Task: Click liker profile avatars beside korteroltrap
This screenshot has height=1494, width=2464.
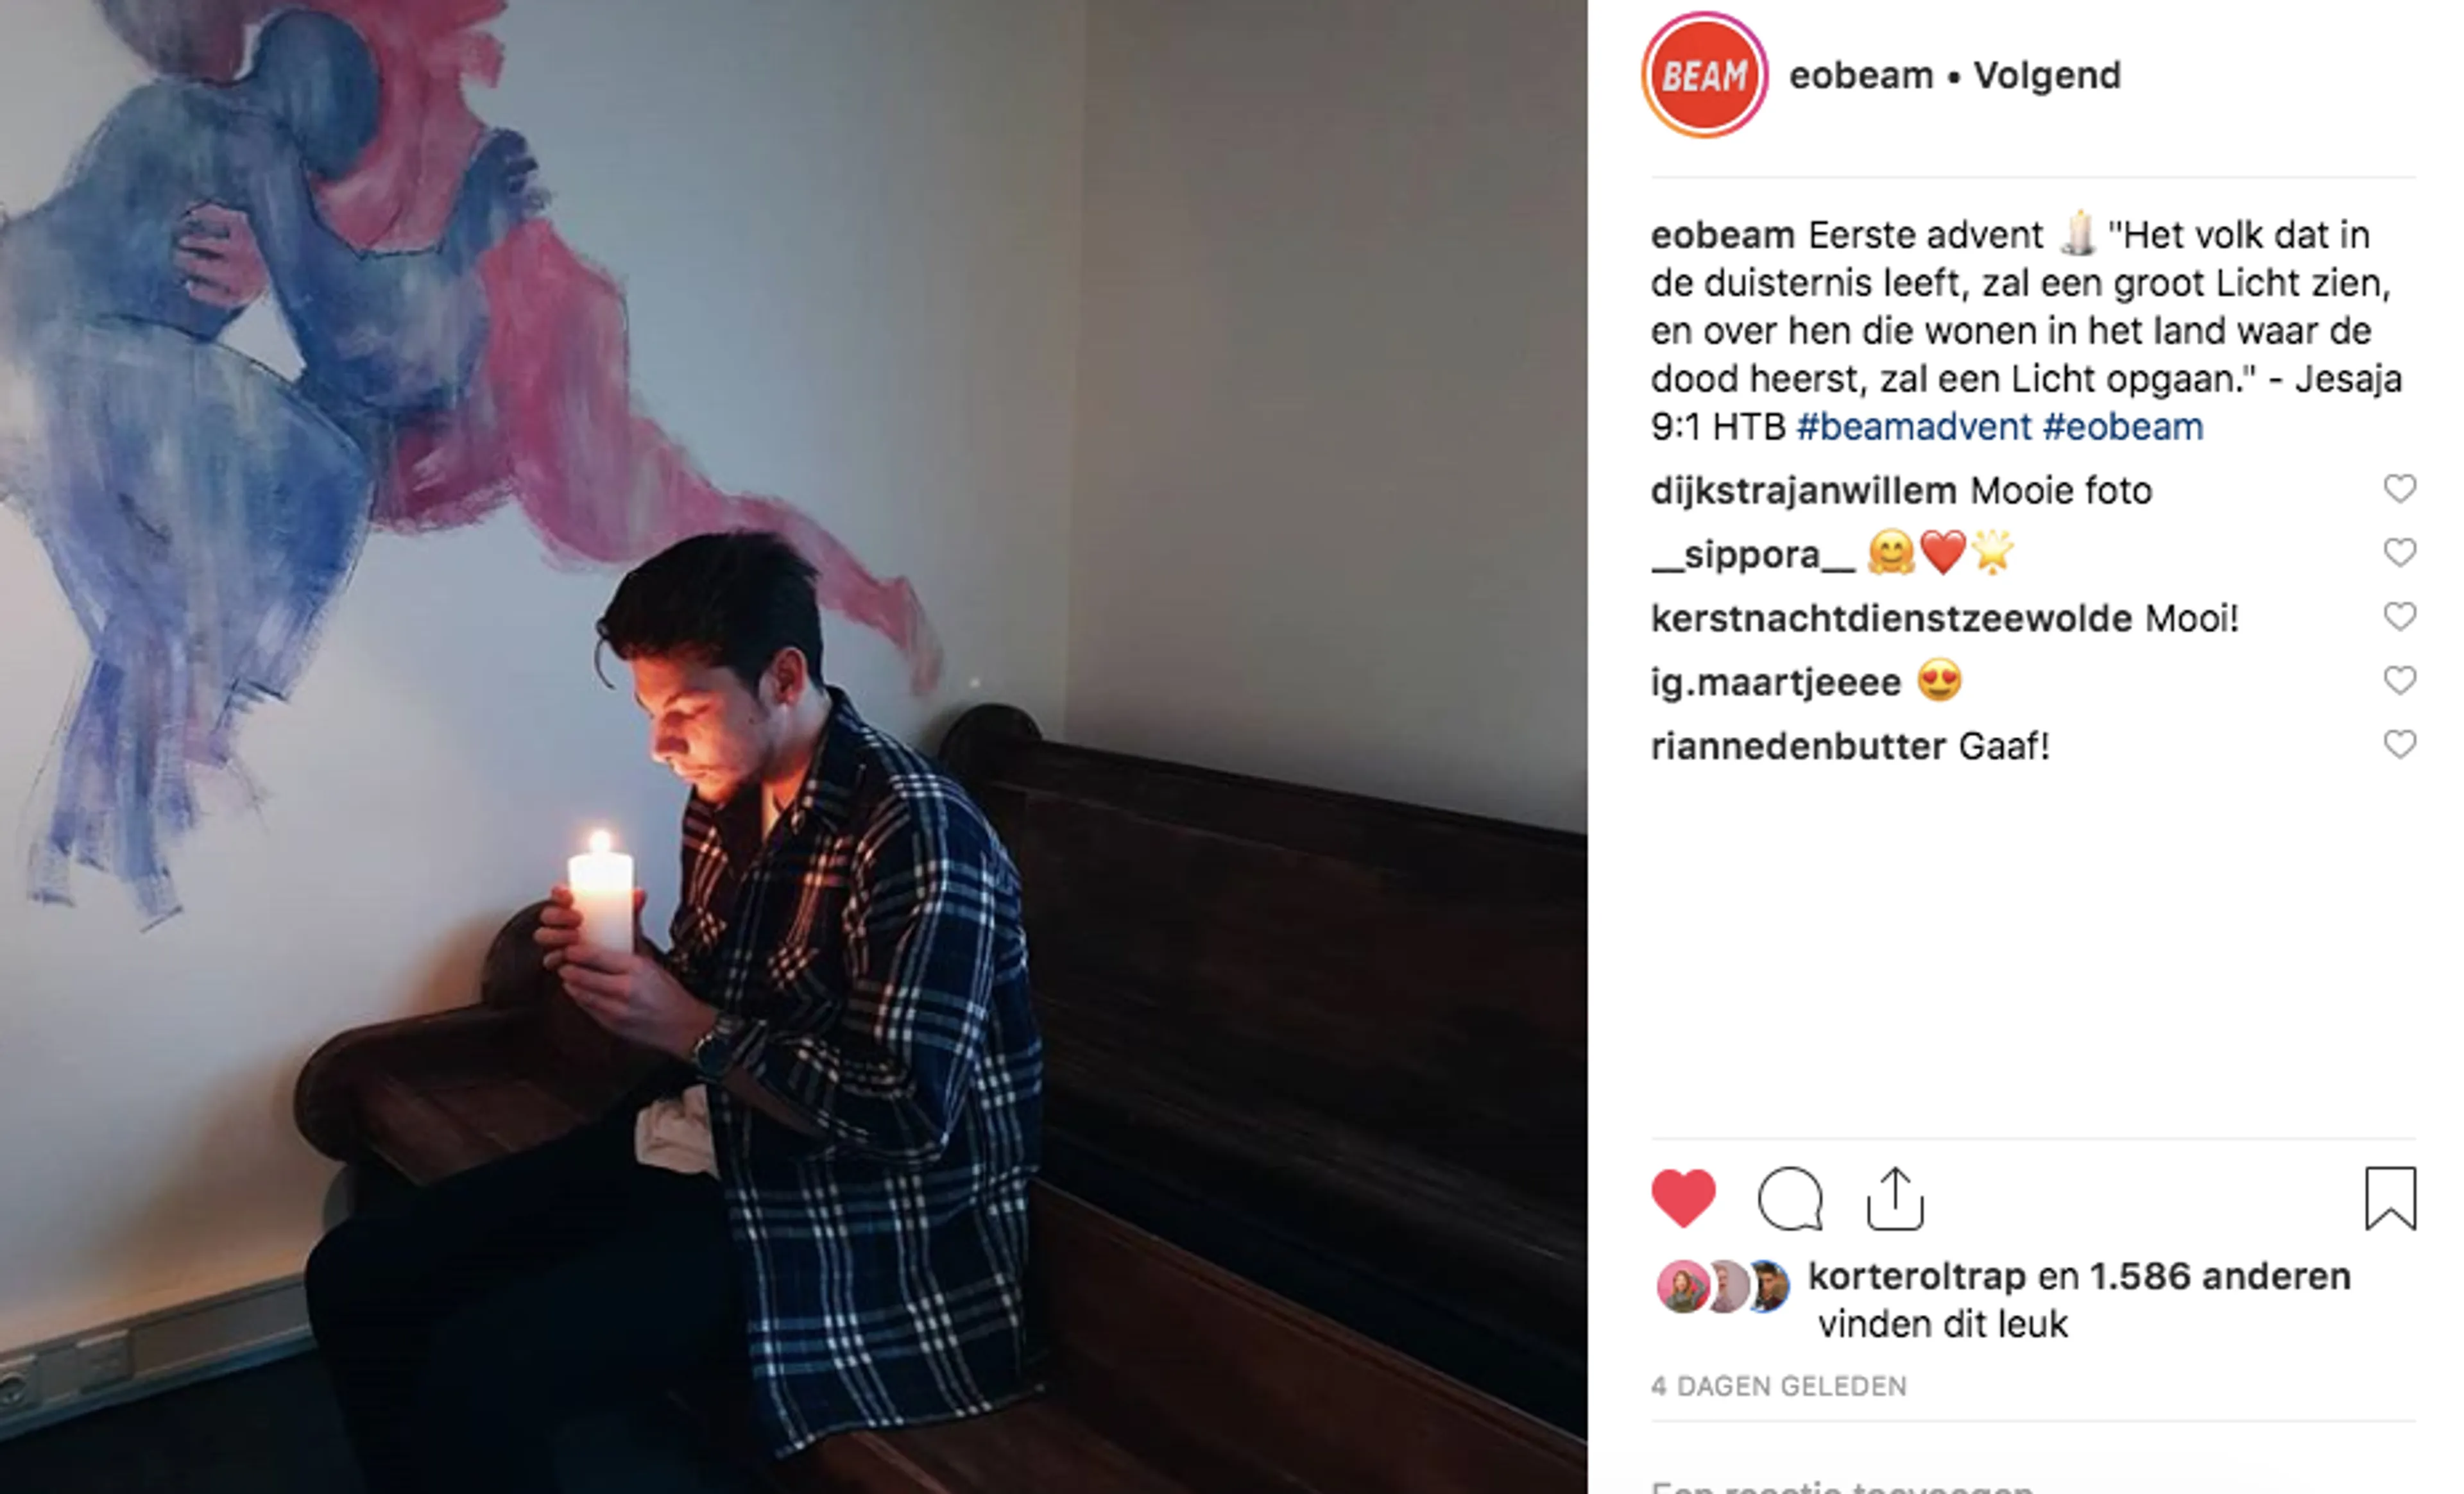Action: click(x=1723, y=1286)
